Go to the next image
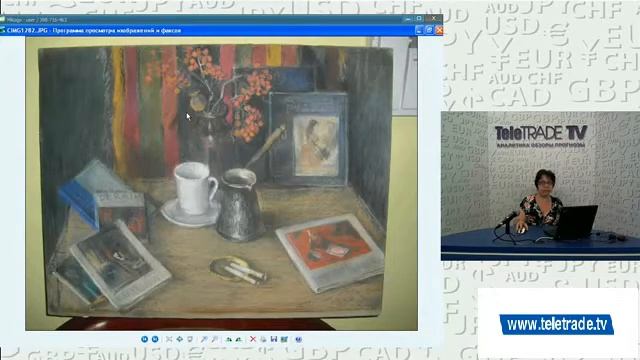 click(155, 339)
